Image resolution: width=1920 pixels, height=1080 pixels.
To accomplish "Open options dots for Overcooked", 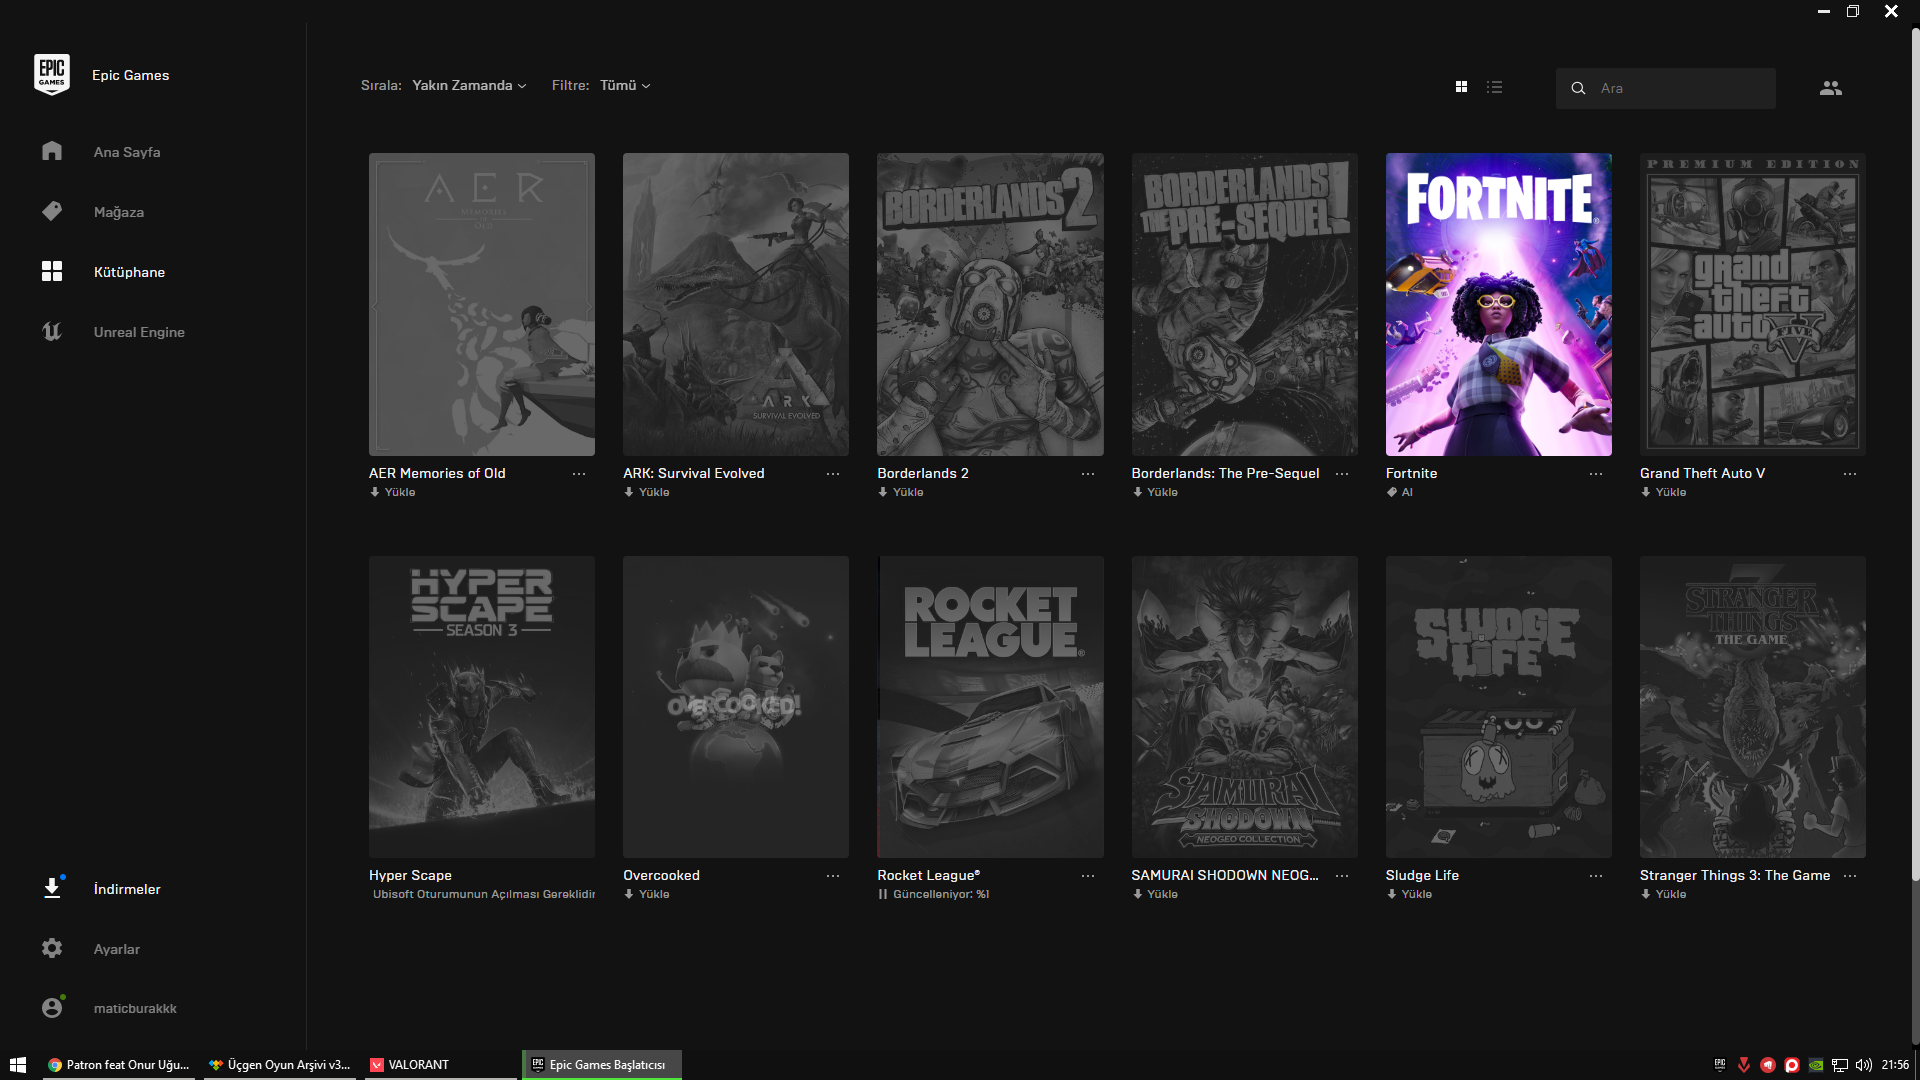I will [833, 876].
